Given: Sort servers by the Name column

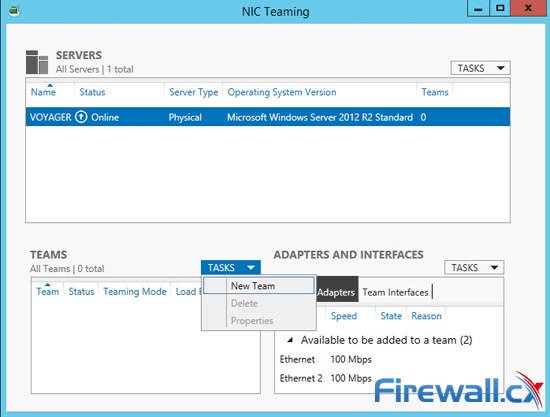Looking at the screenshot, I should [x=43, y=92].
